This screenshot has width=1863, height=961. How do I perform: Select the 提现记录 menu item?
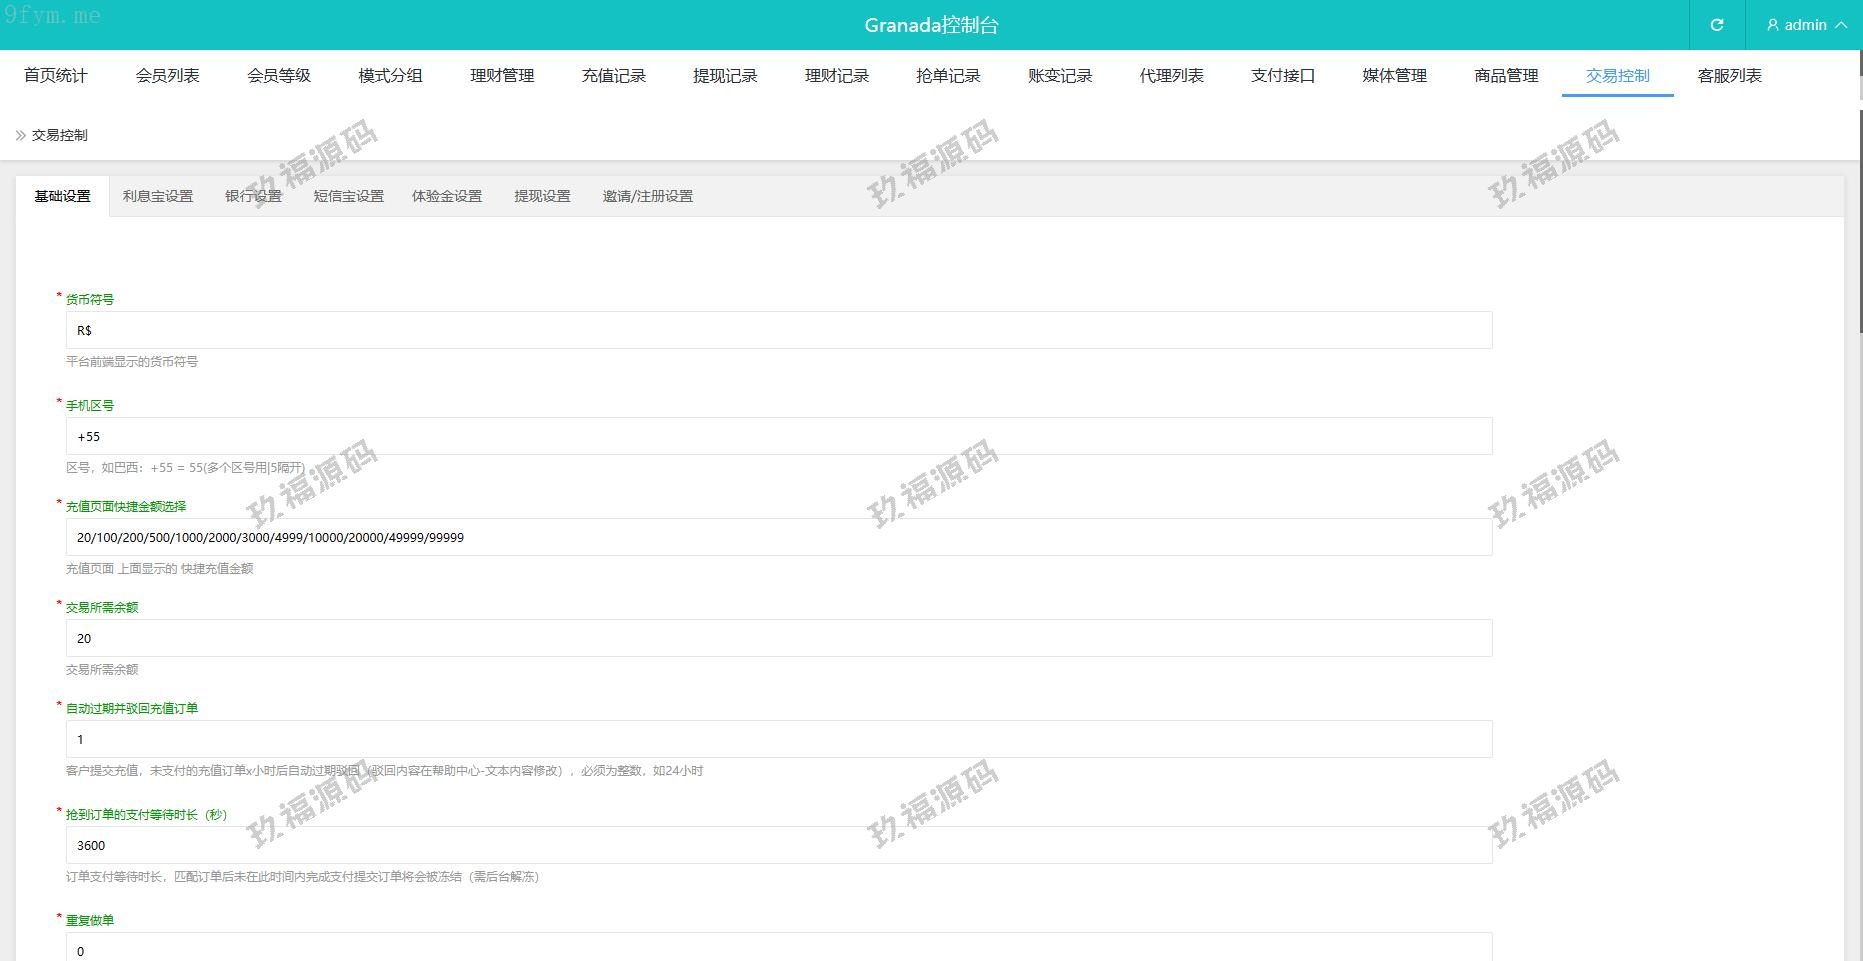[725, 76]
